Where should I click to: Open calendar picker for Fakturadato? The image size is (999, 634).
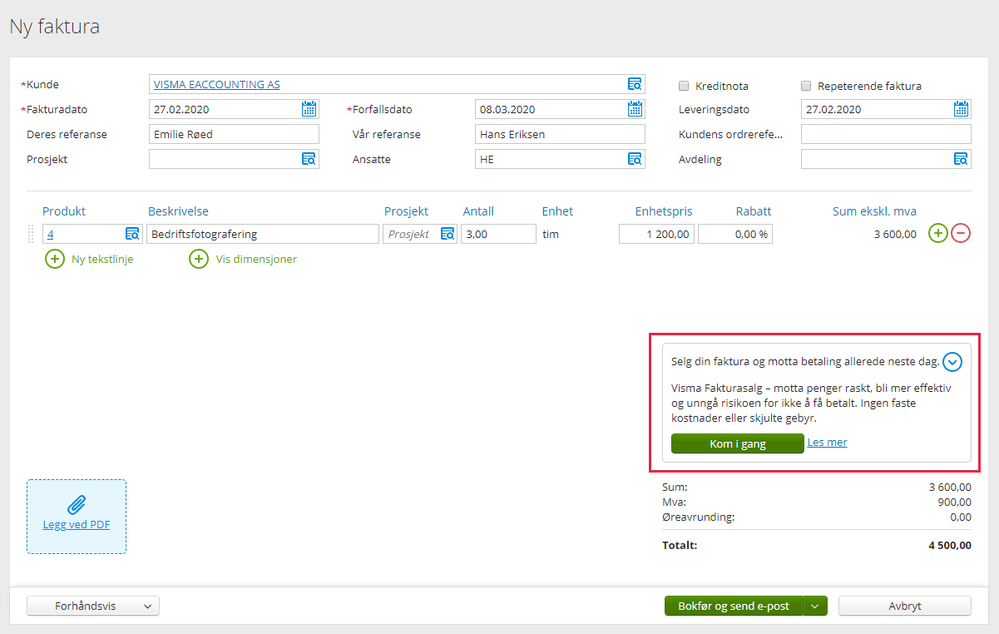click(309, 109)
